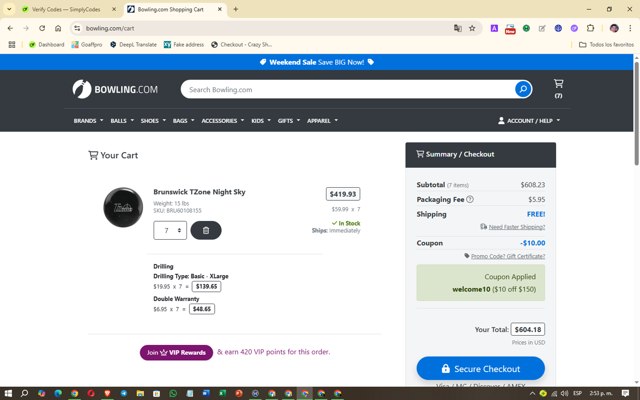Click Packaging Fee help question icon

[x=470, y=199]
